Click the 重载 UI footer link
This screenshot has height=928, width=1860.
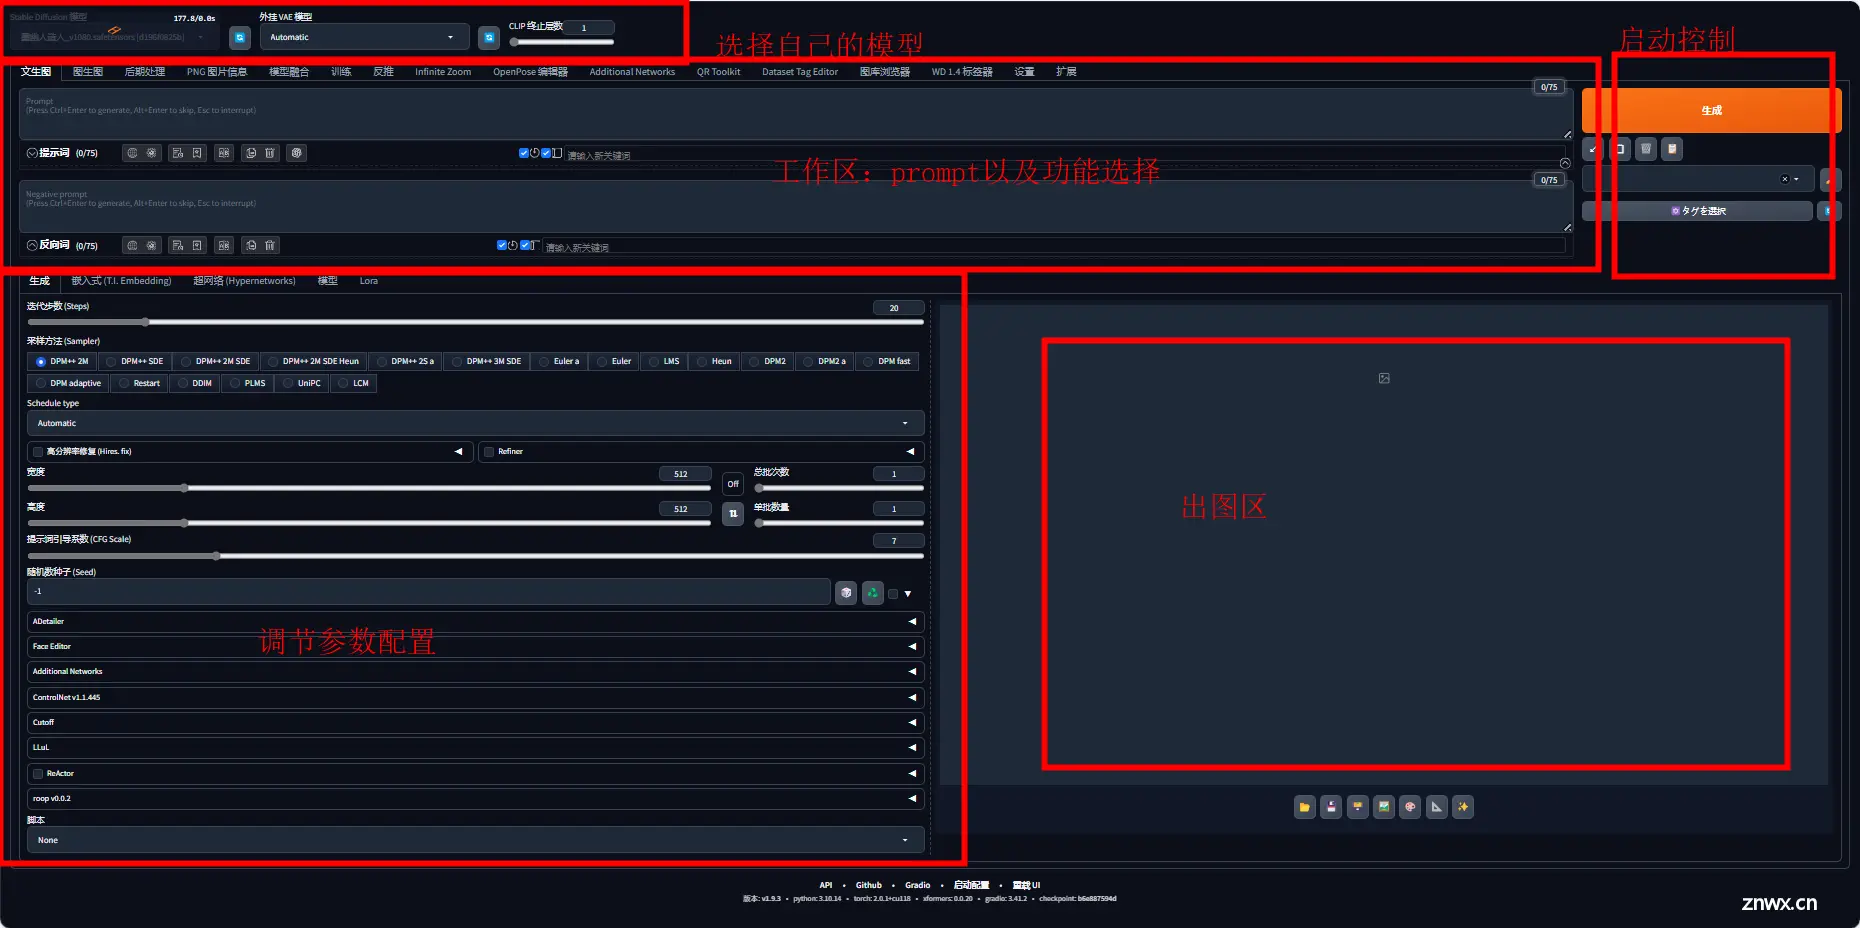tap(1026, 885)
